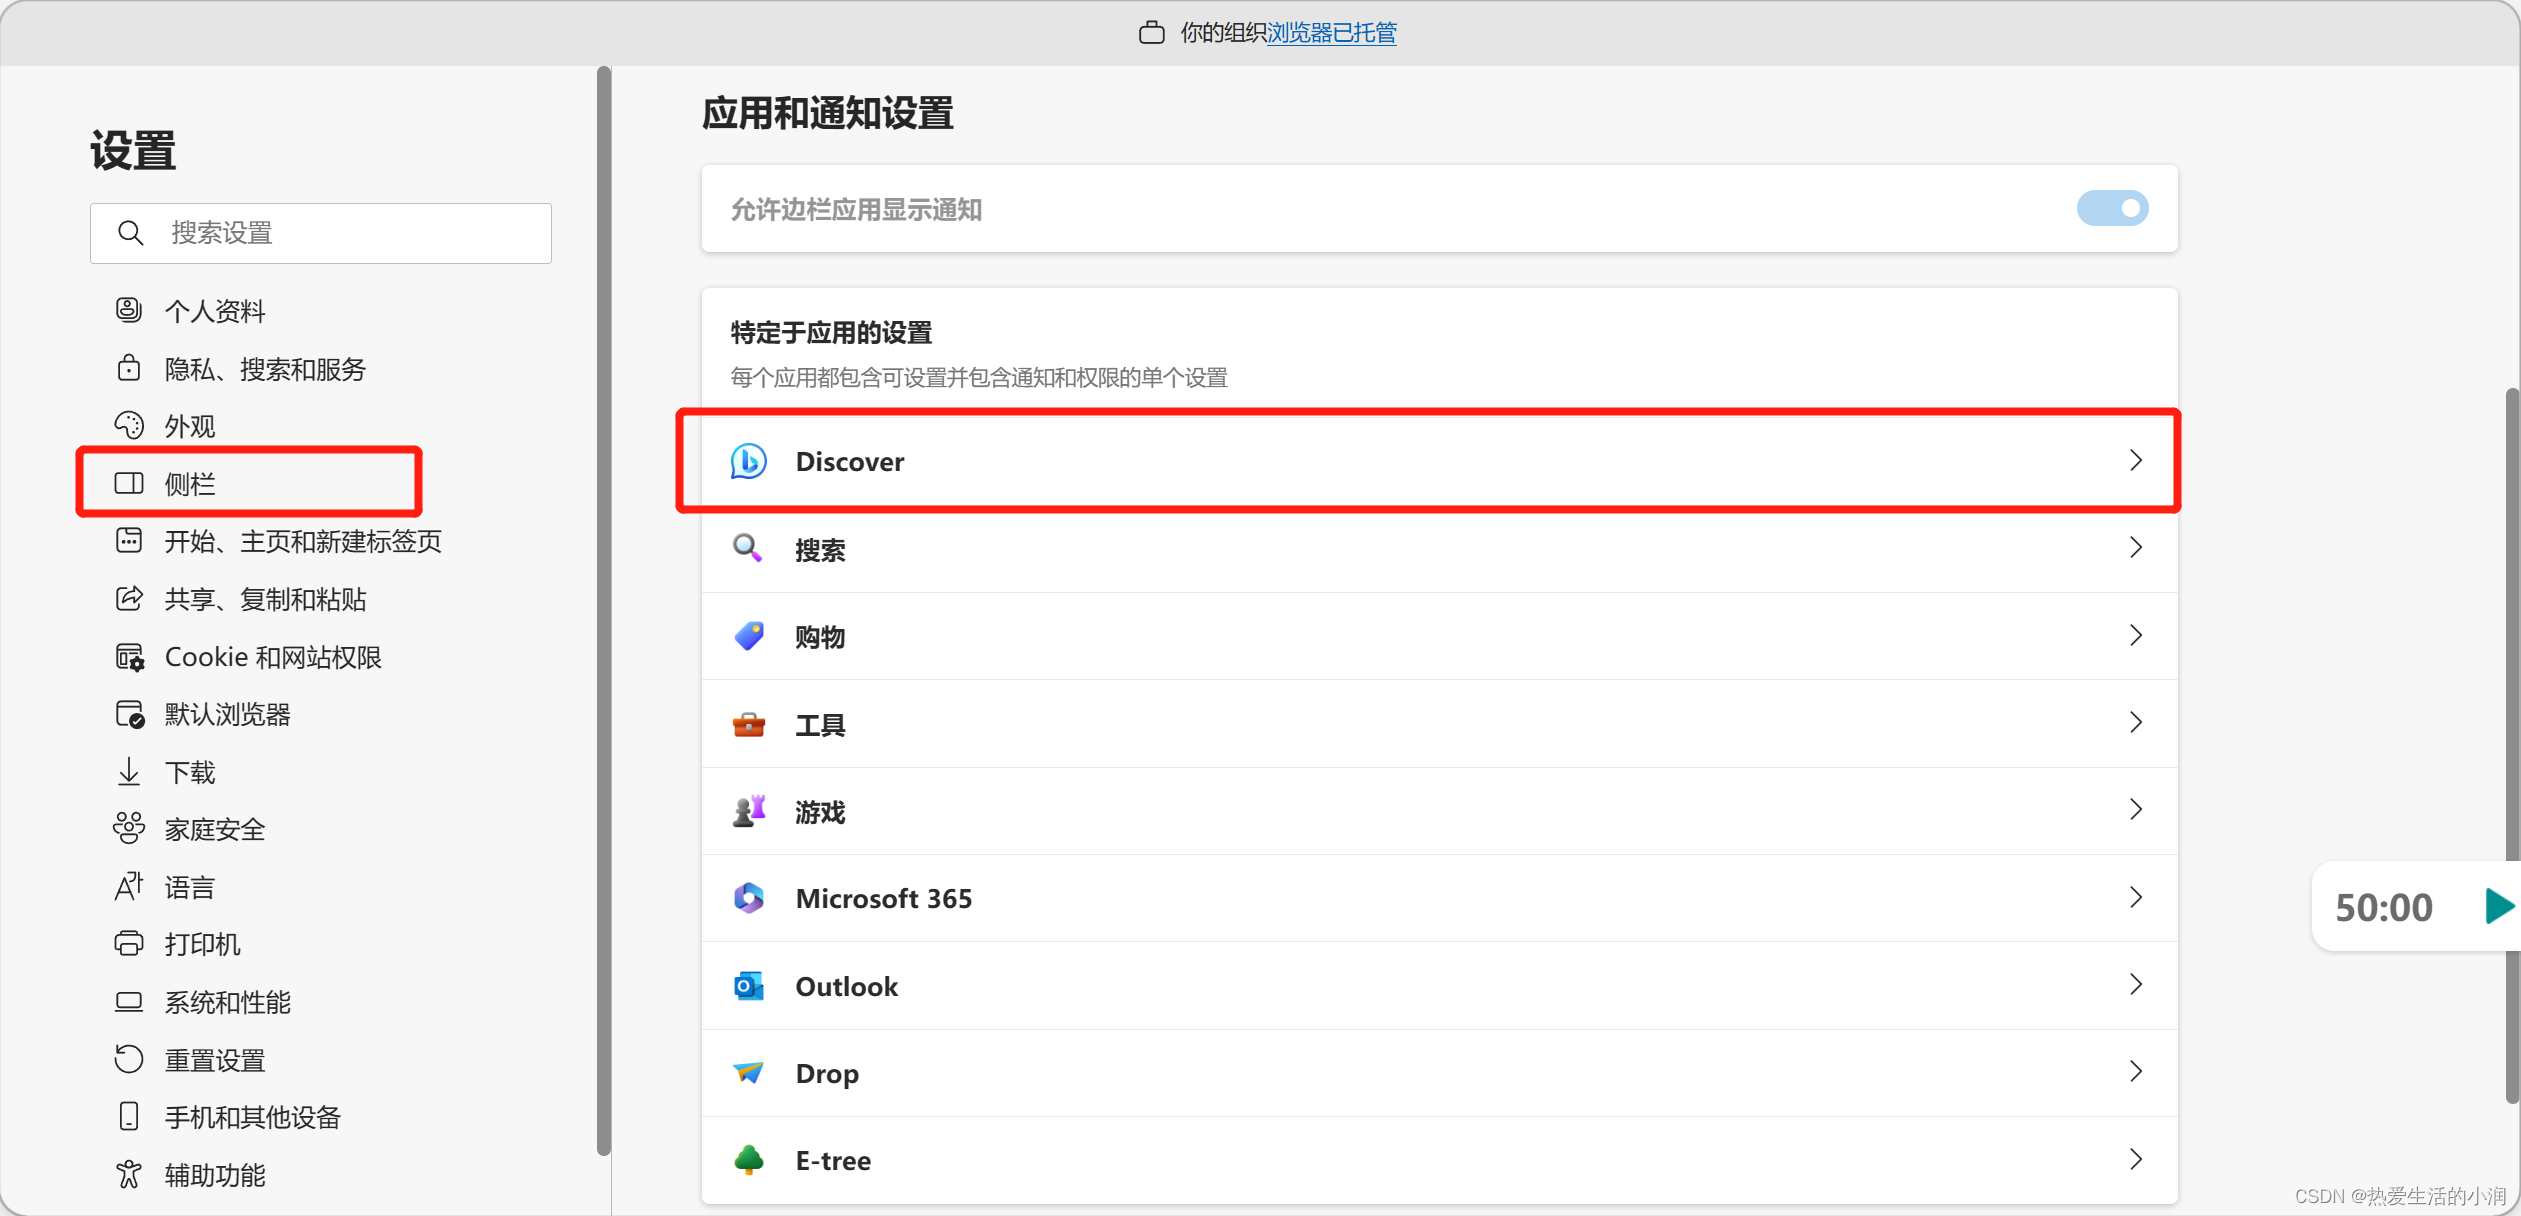The width and height of the screenshot is (2521, 1216).
Task: Click the 工具 toolbox icon
Action: coord(748,724)
